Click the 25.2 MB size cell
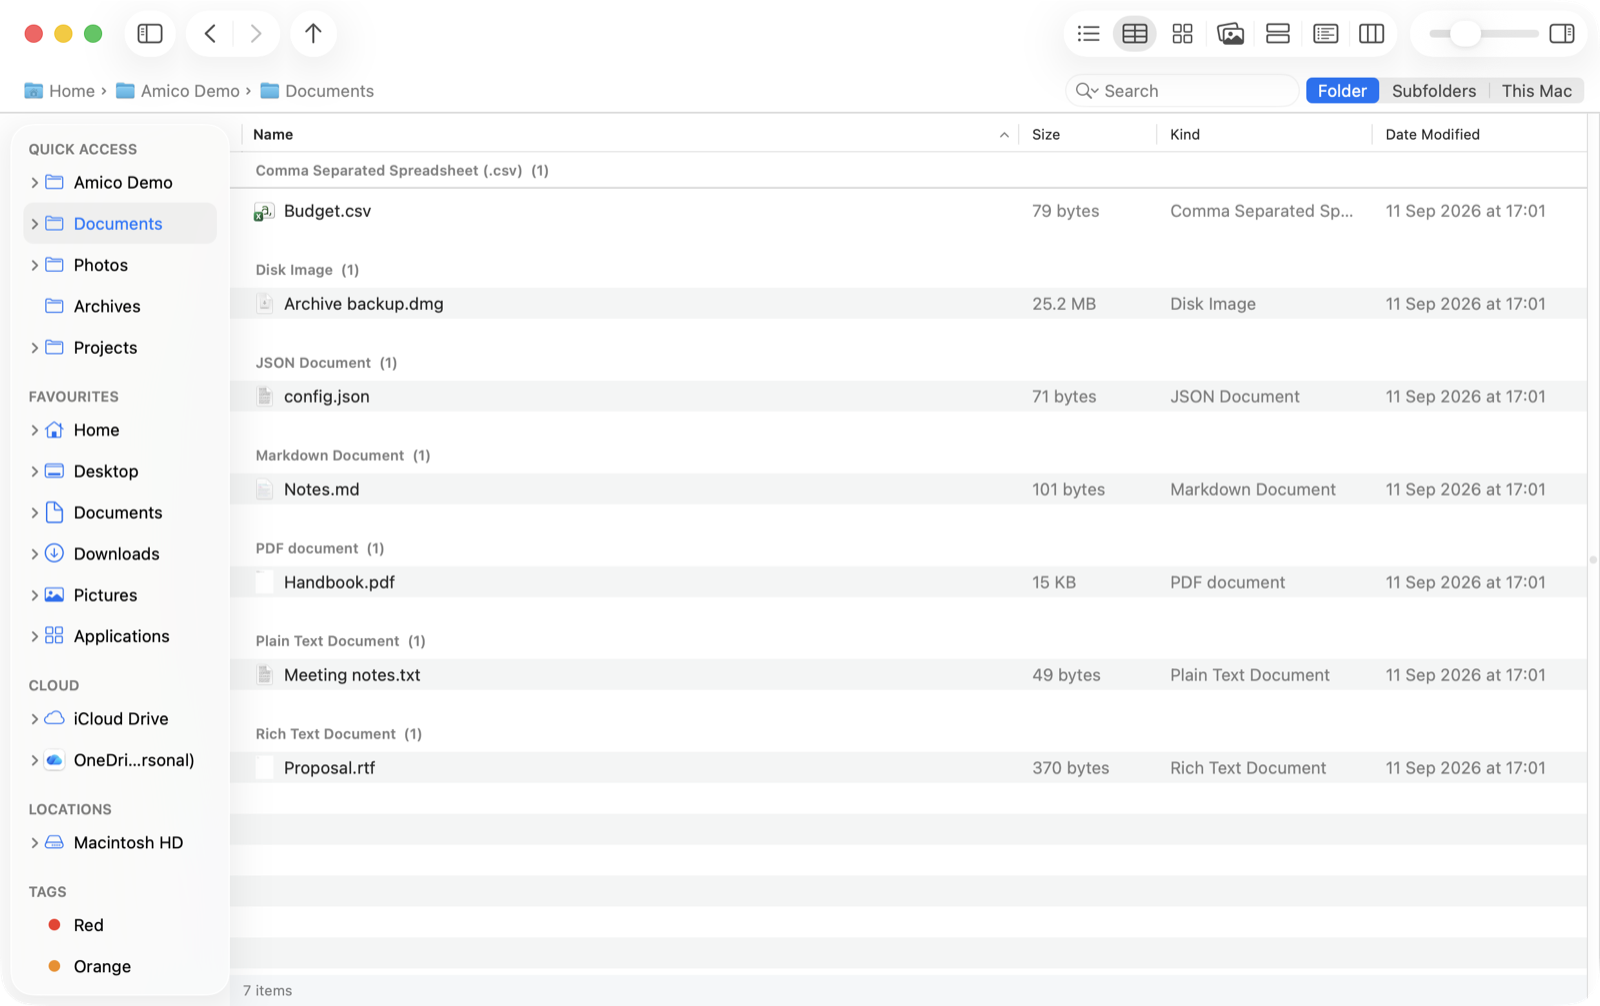Image resolution: width=1600 pixels, height=1006 pixels. [1064, 304]
